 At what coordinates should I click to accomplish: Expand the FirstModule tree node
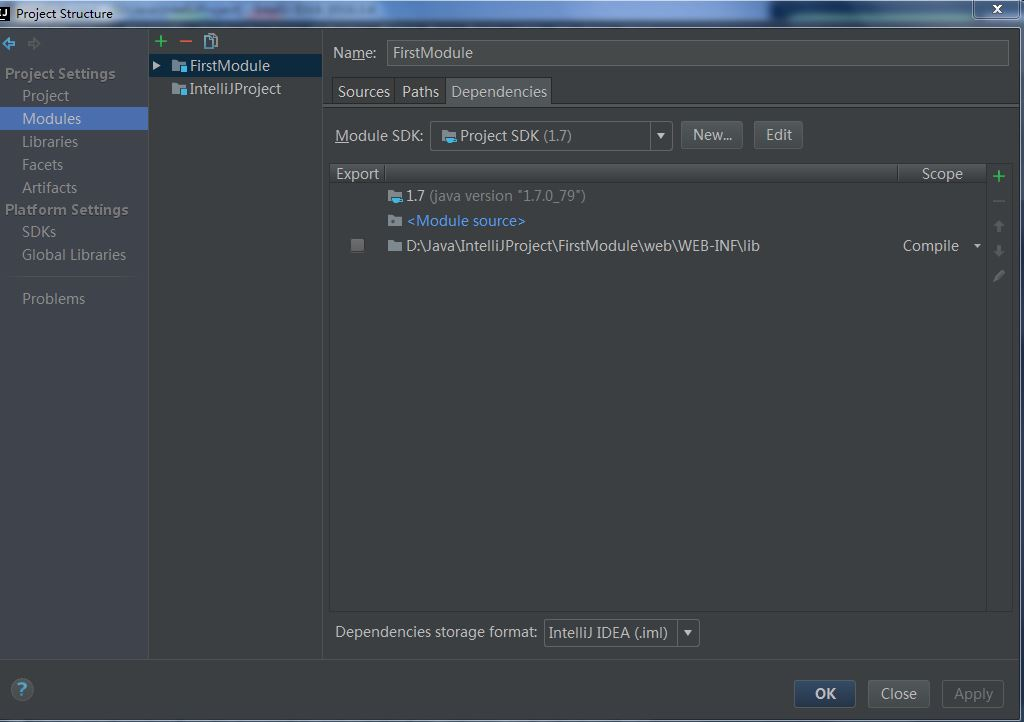(x=157, y=65)
